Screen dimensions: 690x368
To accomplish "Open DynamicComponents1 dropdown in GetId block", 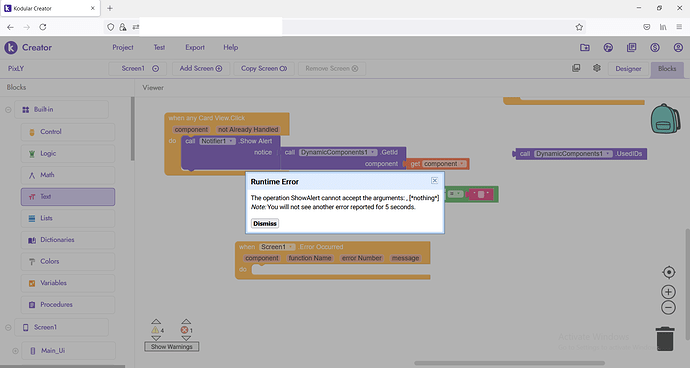I will 338,152.
